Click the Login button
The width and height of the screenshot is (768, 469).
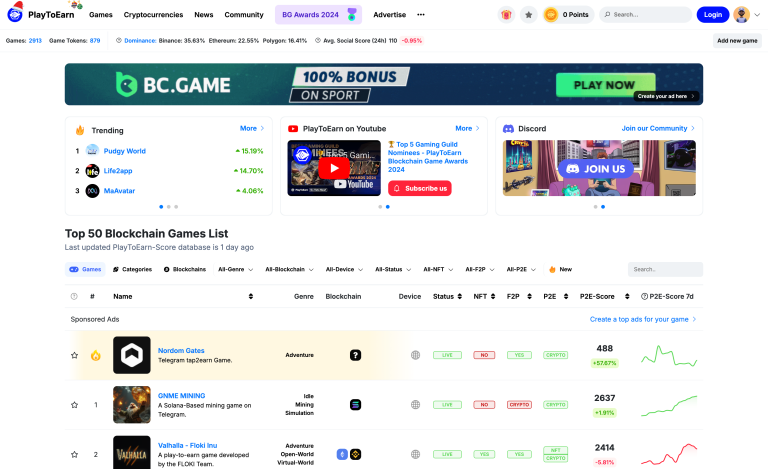click(713, 15)
